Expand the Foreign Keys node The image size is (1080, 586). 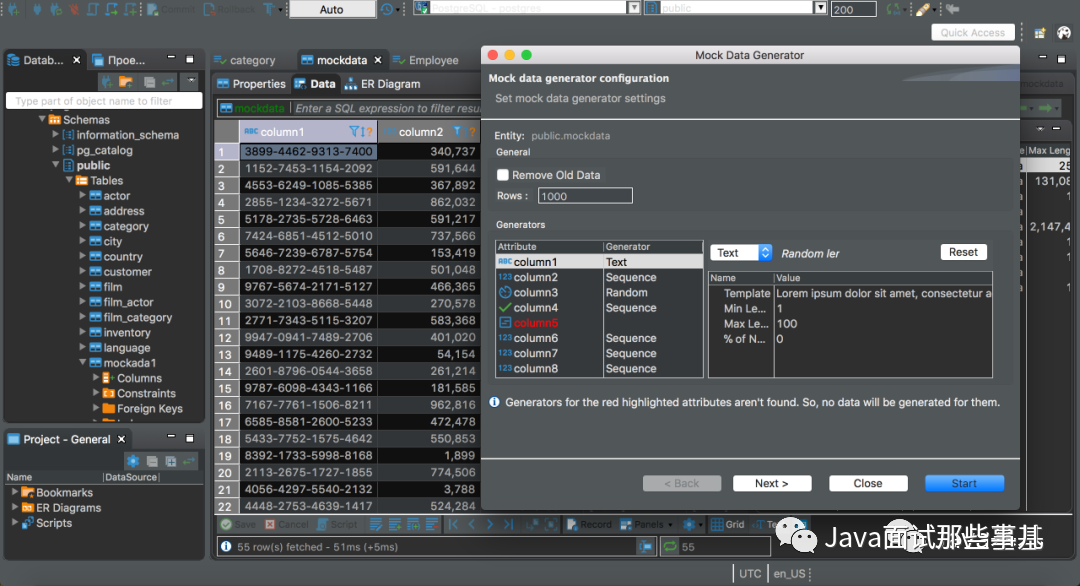click(x=96, y=408)
